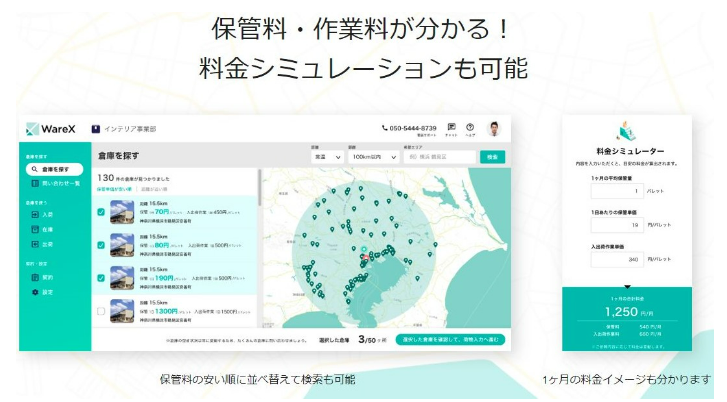
Task: Click the 入出荷作業単価 input field
Action: tap(617, 259)
